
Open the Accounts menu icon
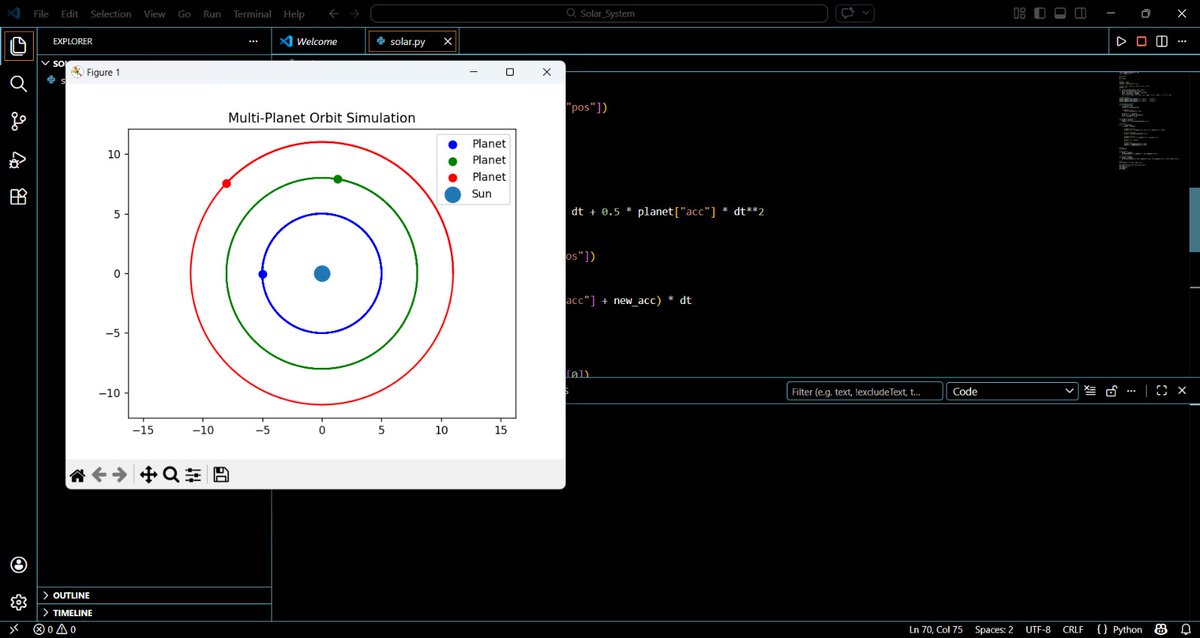pos(18,565)
